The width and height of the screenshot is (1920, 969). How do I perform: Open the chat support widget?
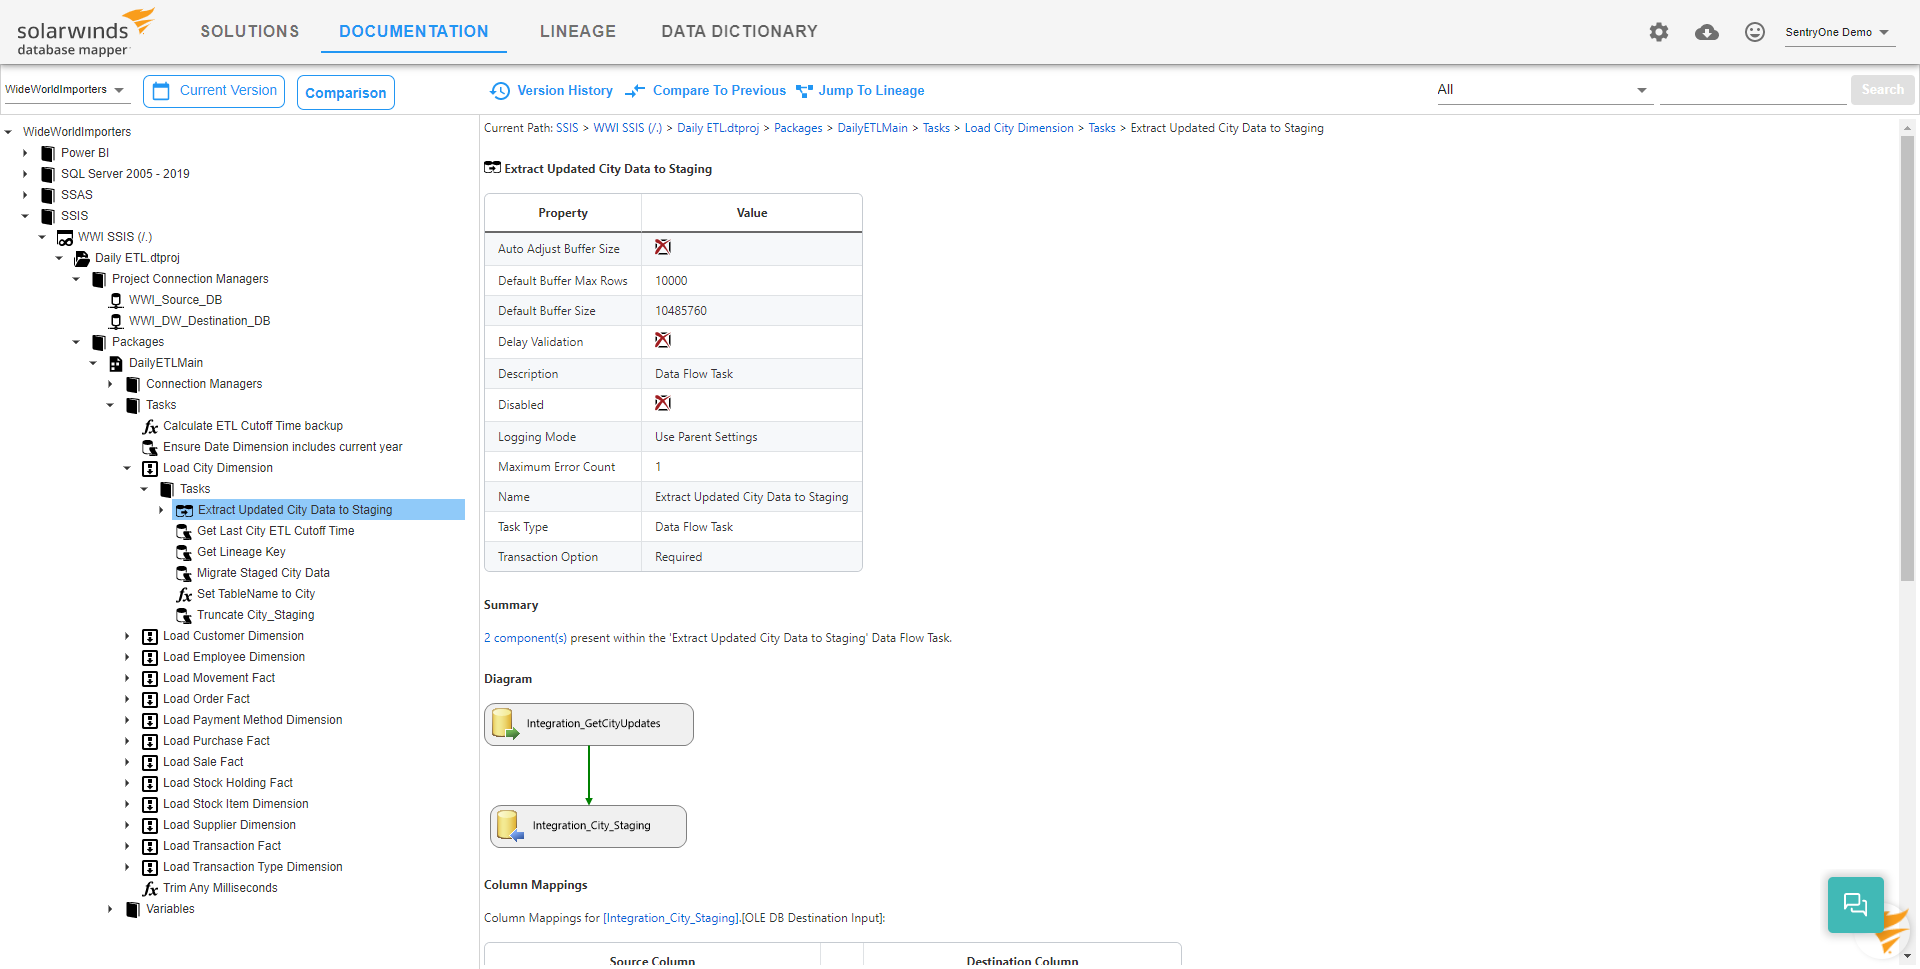point(1856,905)
